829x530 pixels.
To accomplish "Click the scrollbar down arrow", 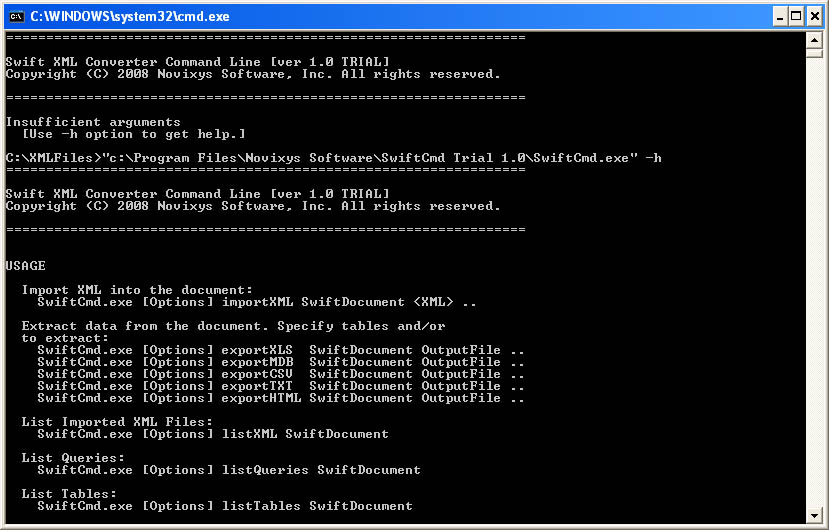I will click(814, 515).
